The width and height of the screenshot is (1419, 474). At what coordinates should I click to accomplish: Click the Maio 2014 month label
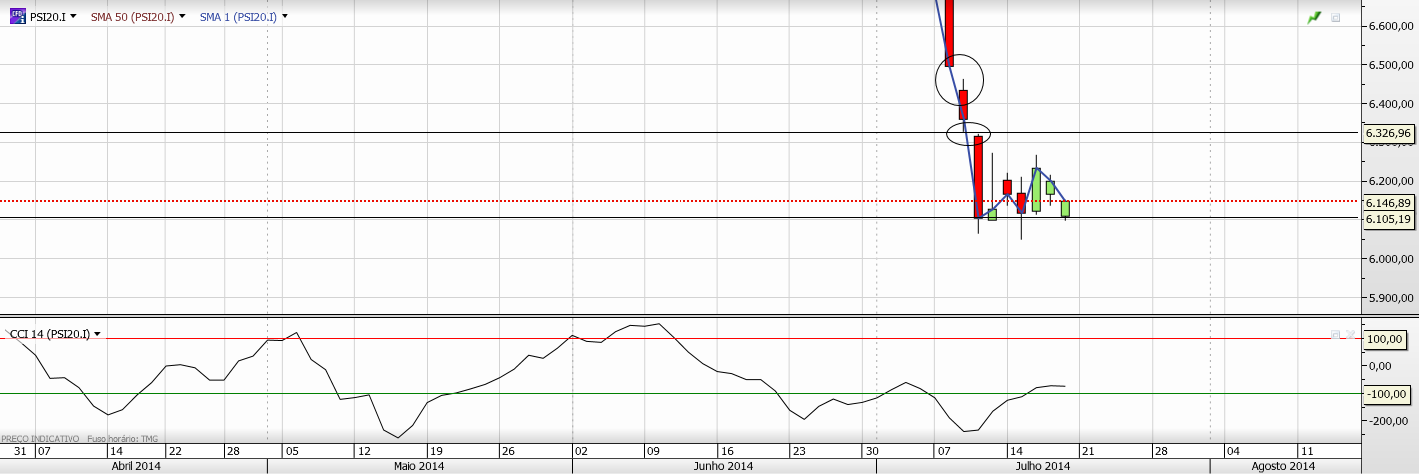pyautogui.click(x=419, y=466)
